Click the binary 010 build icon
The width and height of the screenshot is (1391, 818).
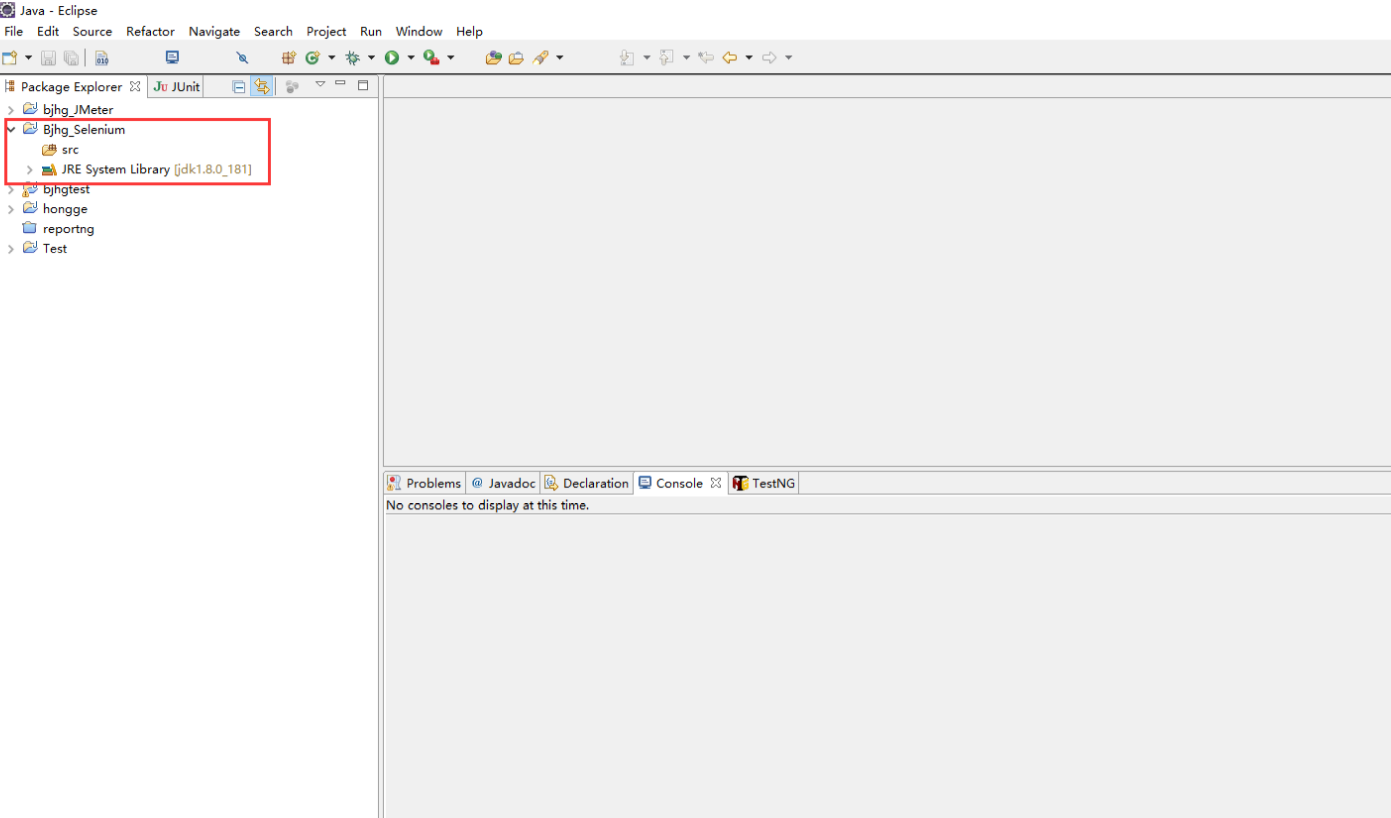[102, 58]
